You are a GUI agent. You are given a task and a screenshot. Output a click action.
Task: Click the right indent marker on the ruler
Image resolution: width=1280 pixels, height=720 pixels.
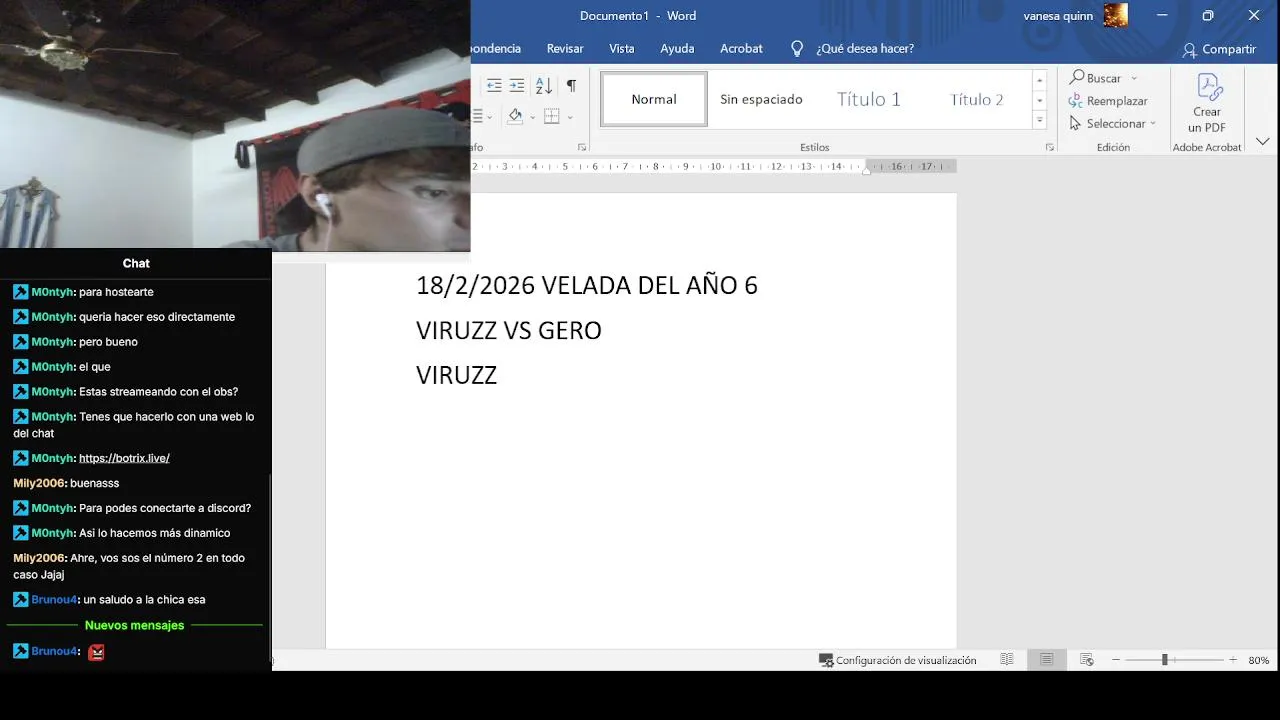coord(866,170)
